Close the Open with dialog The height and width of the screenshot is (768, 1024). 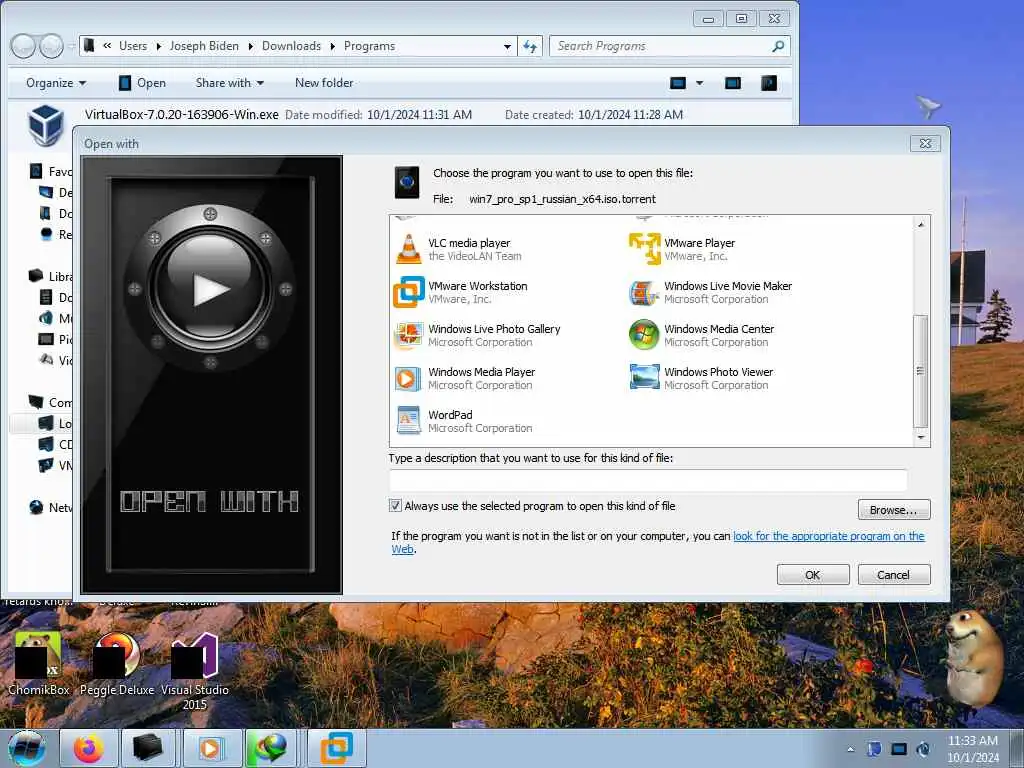[925, 144]
